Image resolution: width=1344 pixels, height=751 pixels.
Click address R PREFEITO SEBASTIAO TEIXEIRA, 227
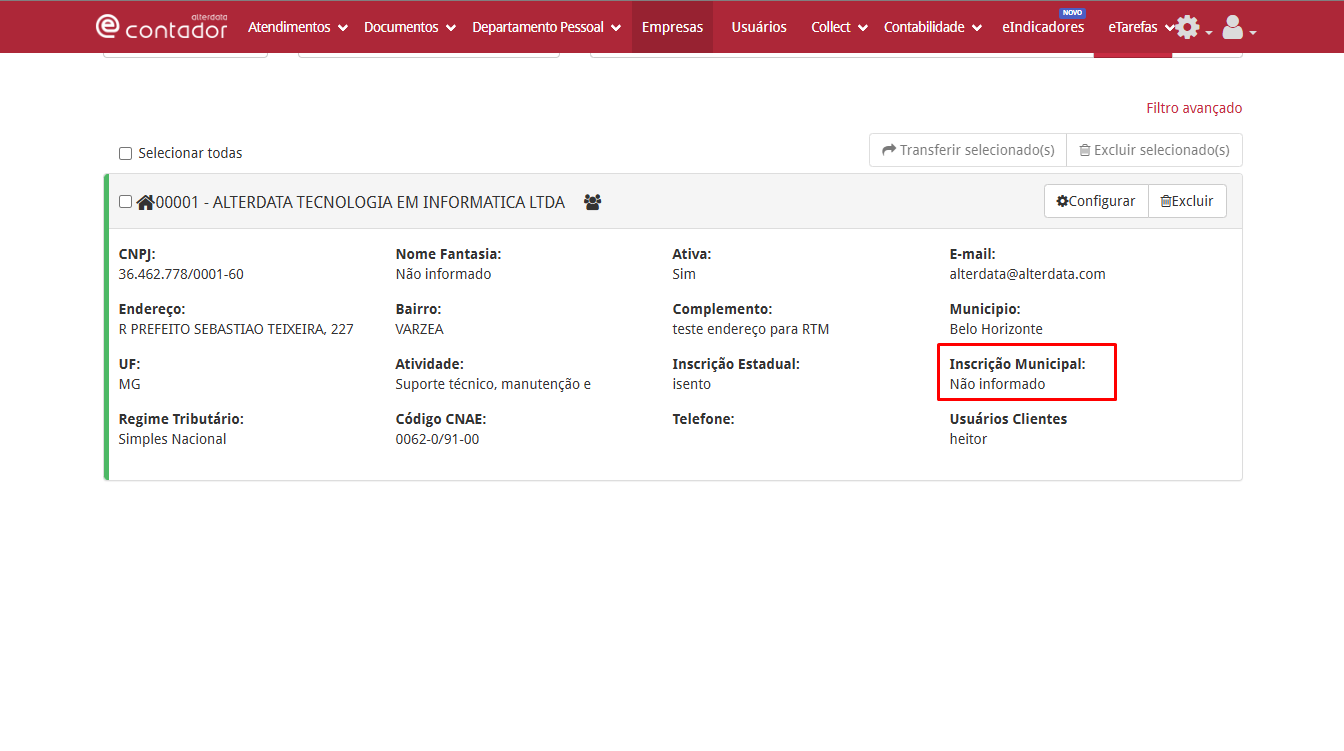coord(236,329)
